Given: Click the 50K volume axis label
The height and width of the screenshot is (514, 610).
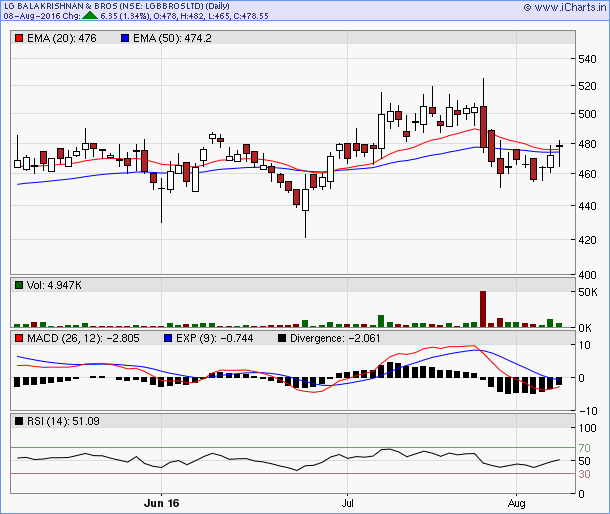Looking at the screenshot, I should click(x=588, y=292).
